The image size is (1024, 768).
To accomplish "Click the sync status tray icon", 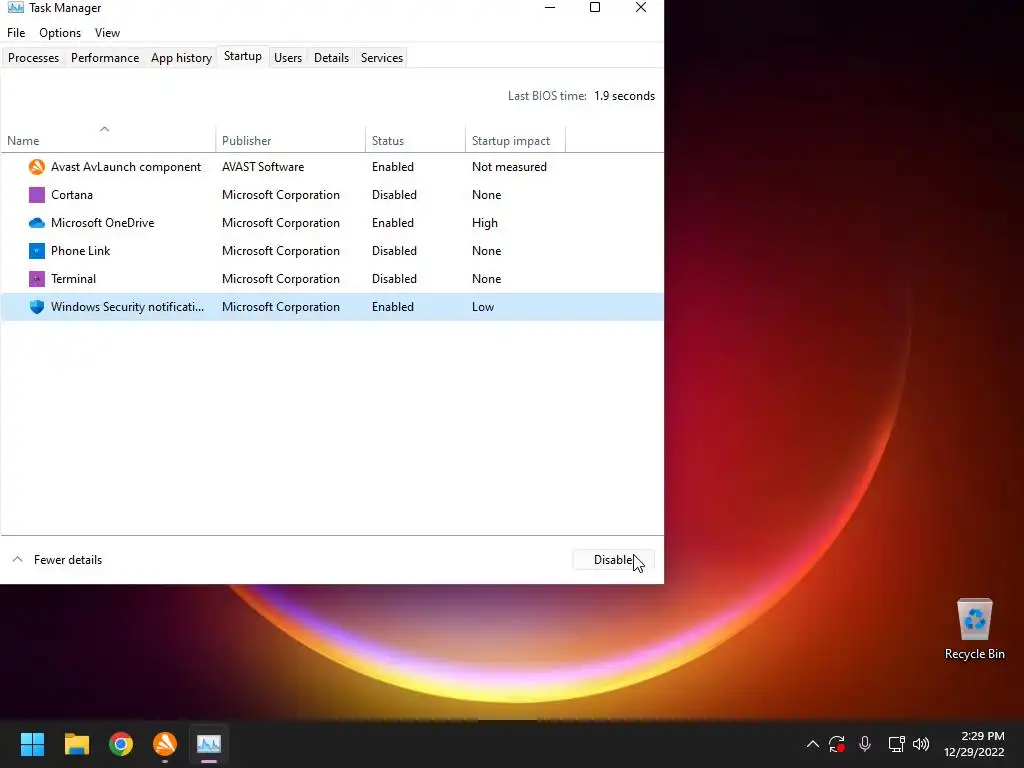I will 837,744.
